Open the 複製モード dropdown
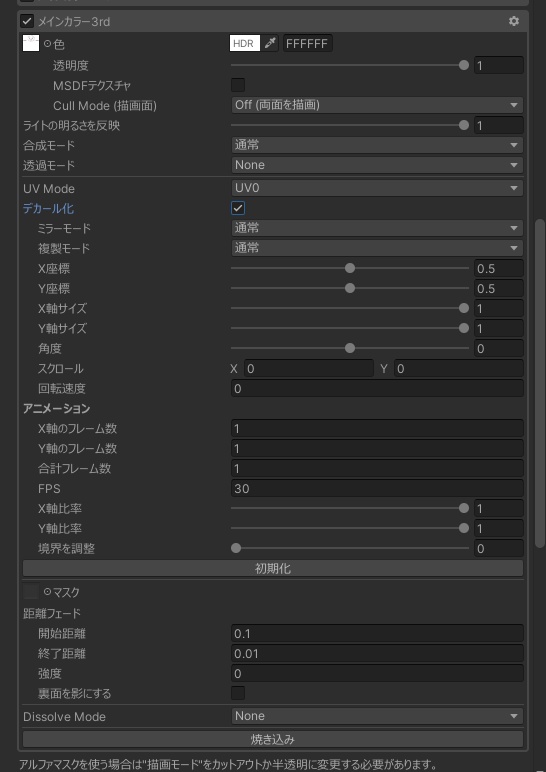The height and width of the screenshot is (772, 546). coord(377,248)
